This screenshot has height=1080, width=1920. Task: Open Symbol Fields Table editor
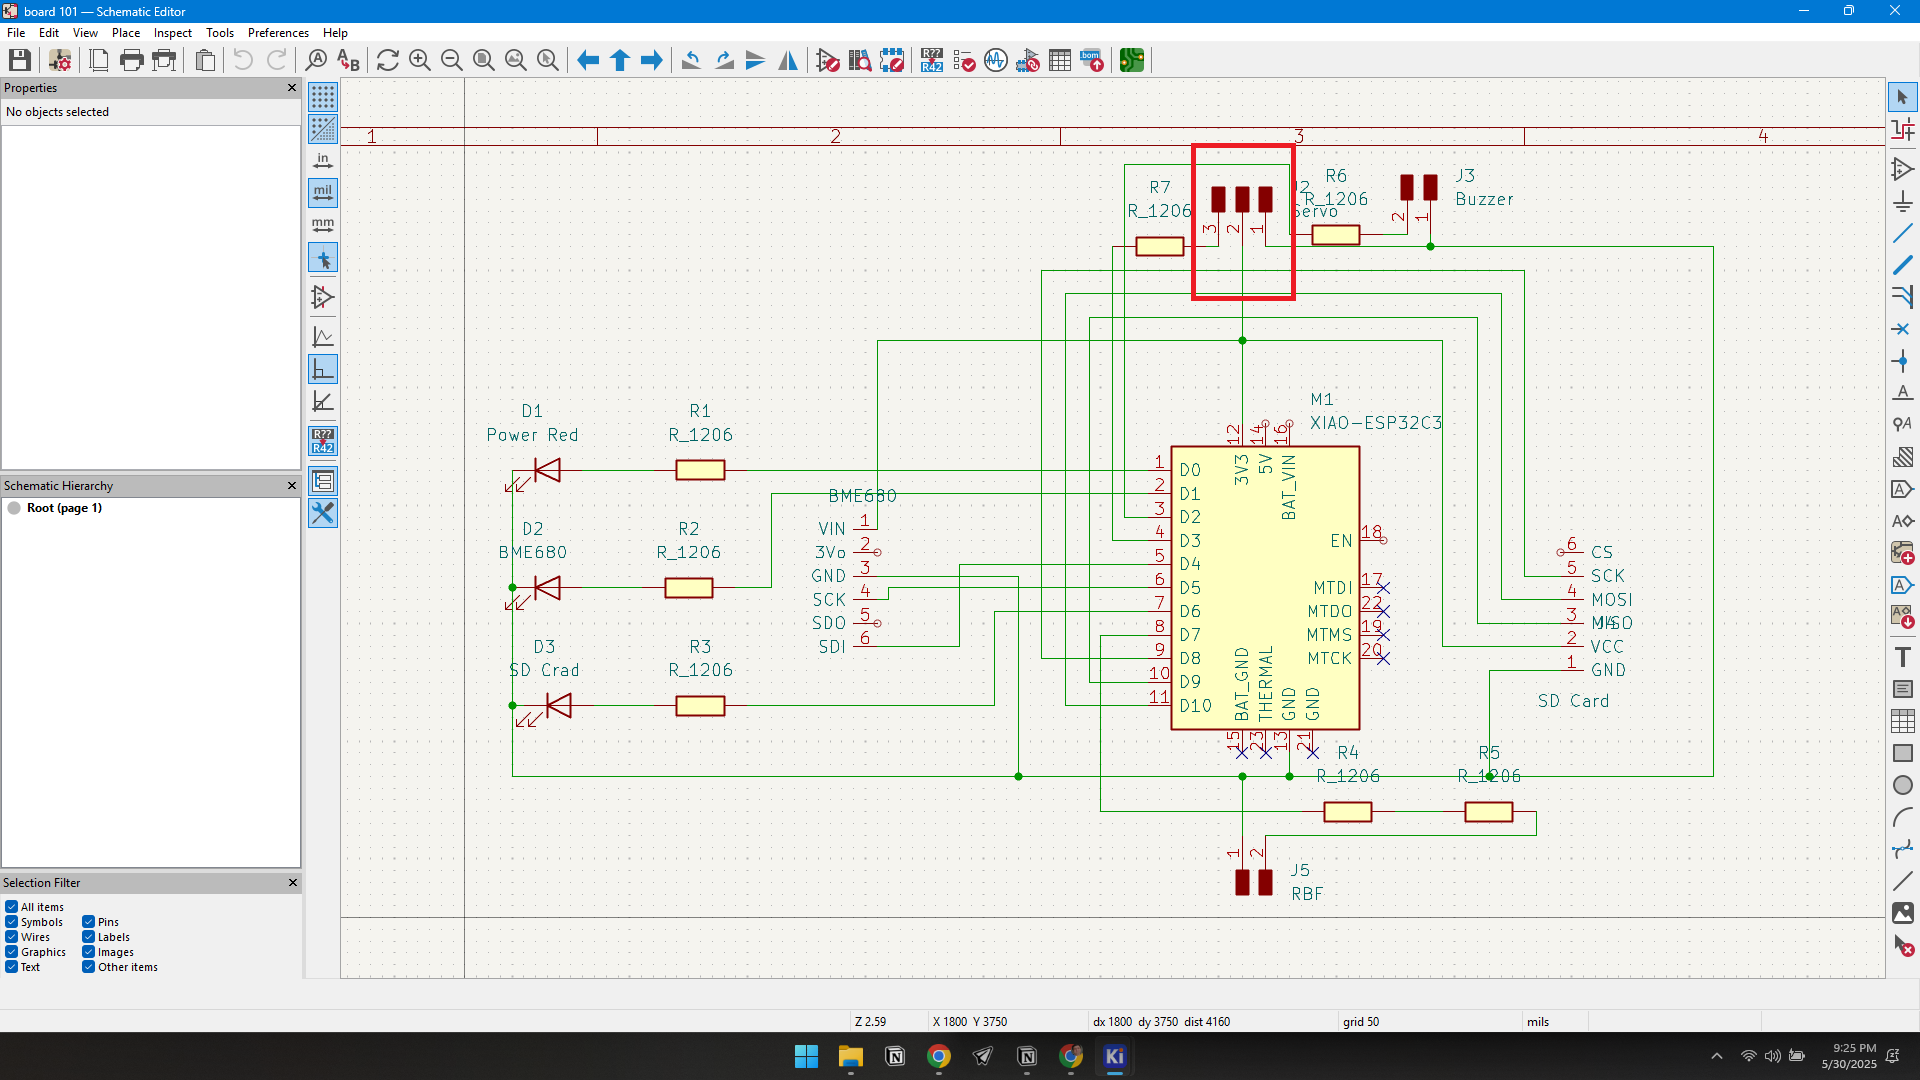click(1060, 61)
